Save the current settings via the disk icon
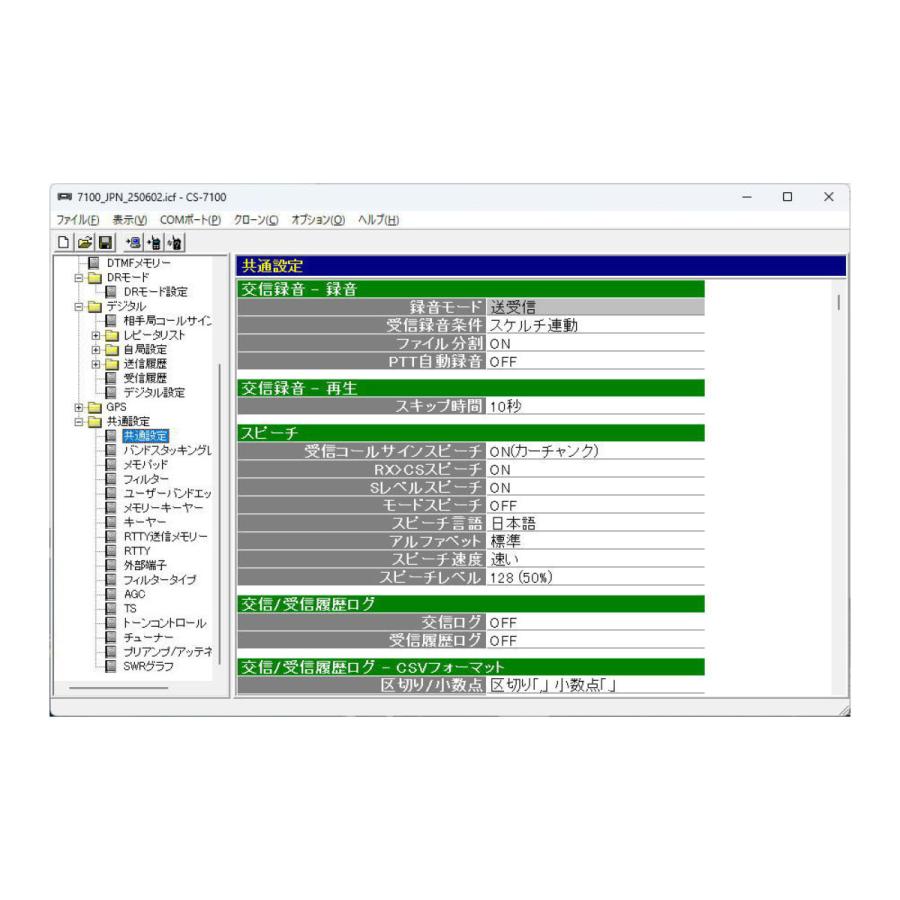 [106, 243]
